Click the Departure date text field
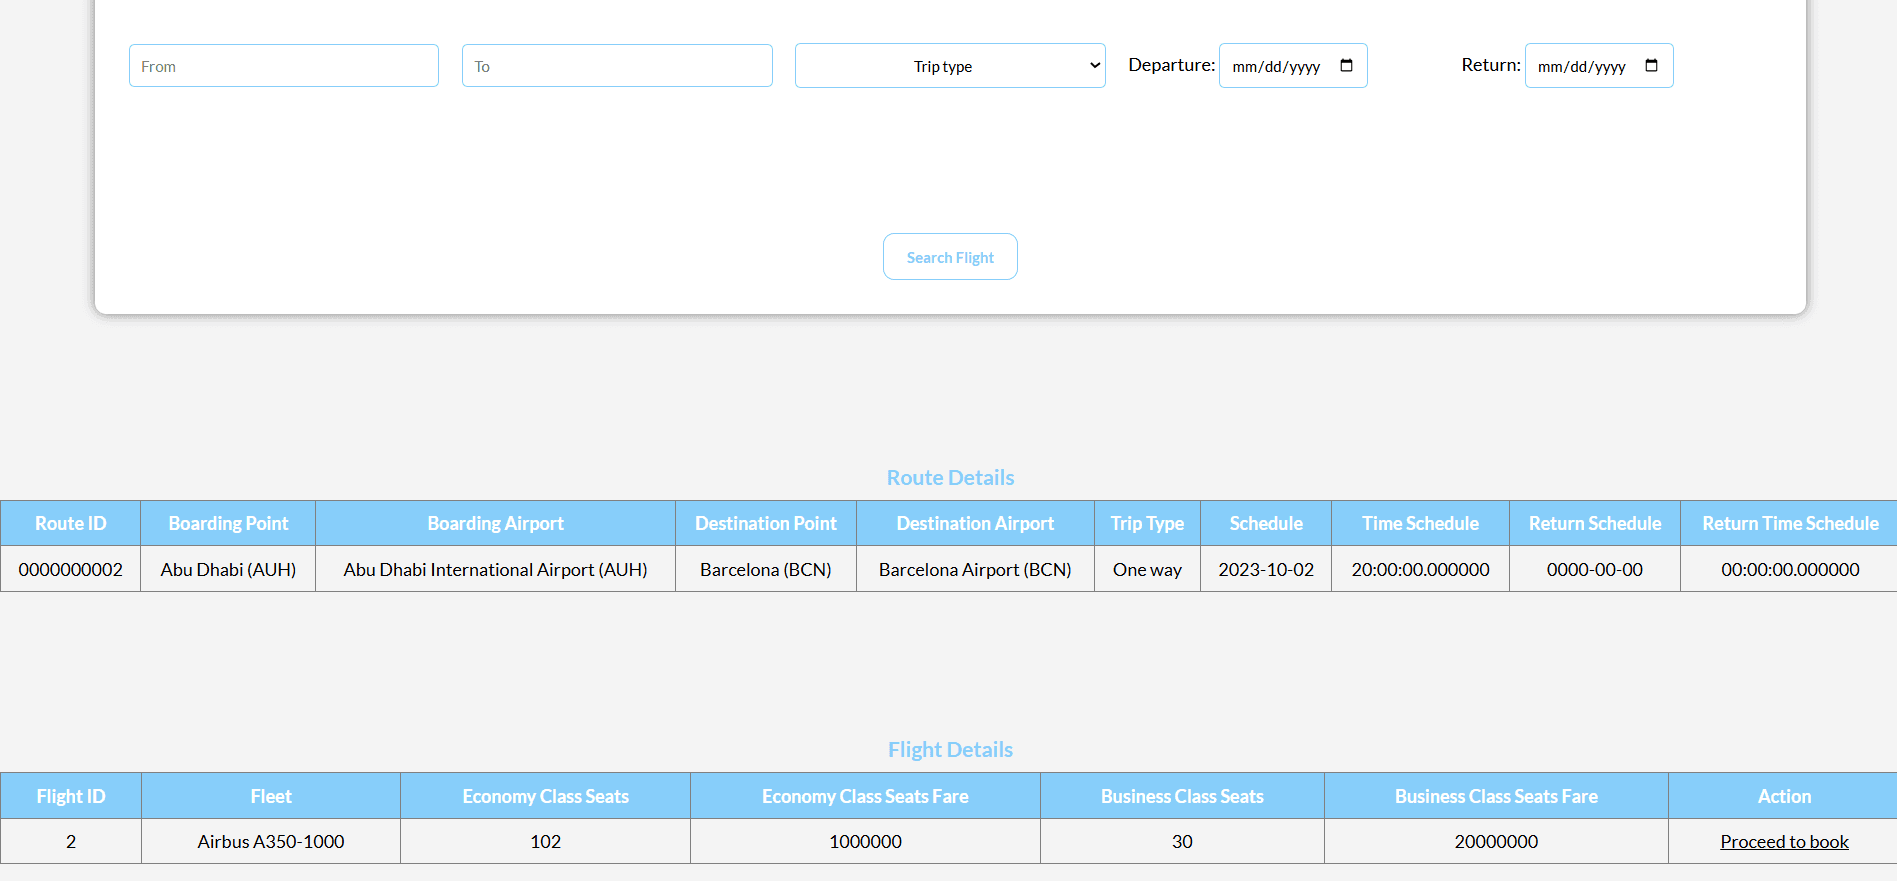The width and height of the screenshot is (1897, 881). pos(1276,67)
